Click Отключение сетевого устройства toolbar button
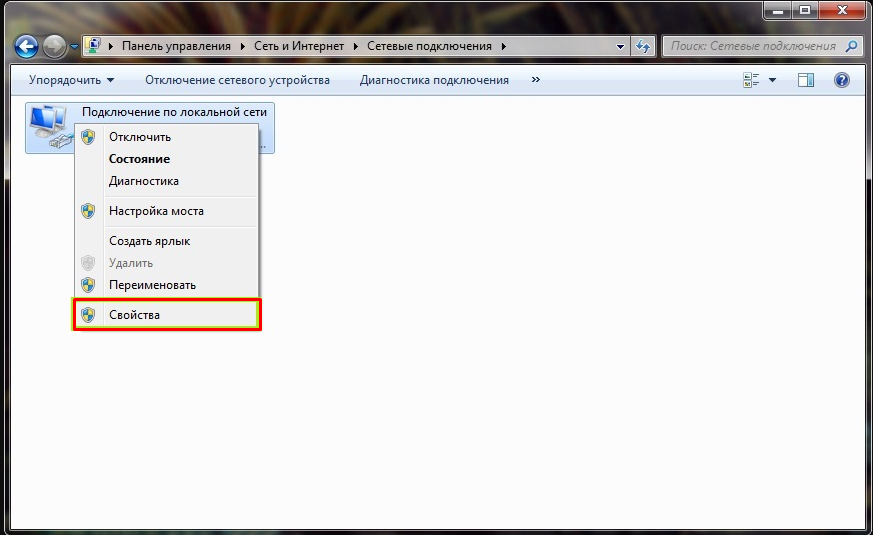This screenshot has width=873, height=535. (x=237, y=80)
